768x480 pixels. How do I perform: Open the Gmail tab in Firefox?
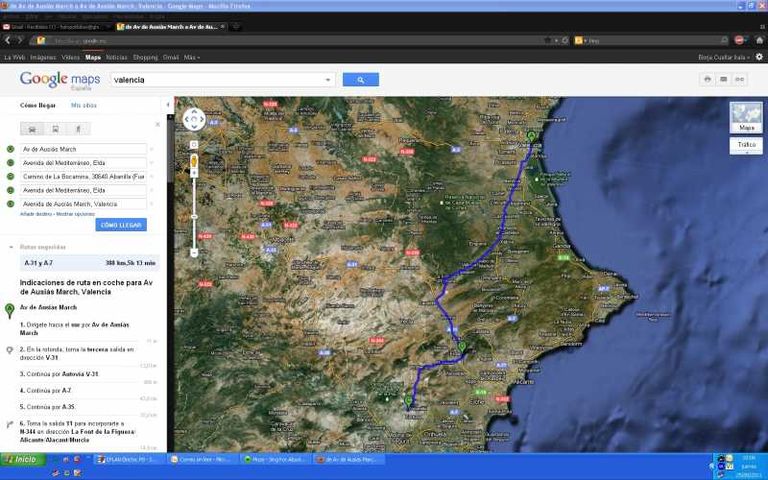coord(52,27)
